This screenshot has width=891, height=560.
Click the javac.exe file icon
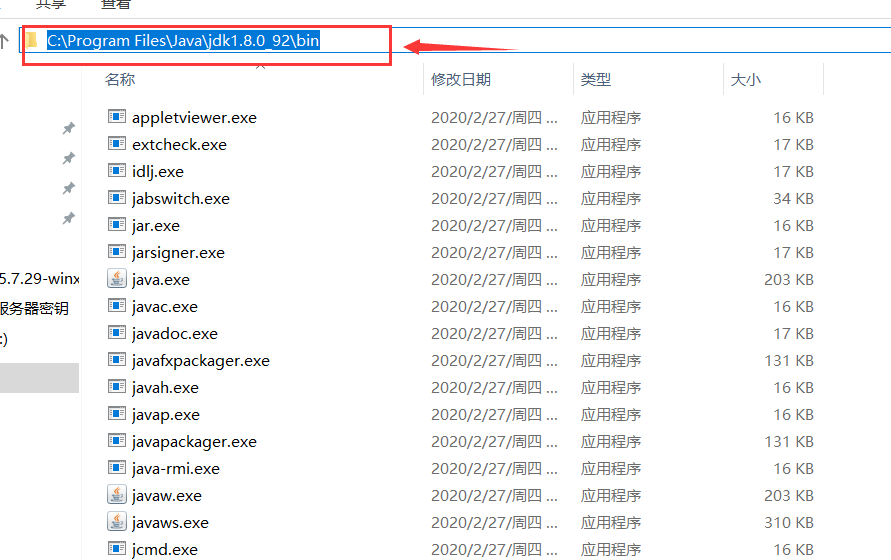116,305
